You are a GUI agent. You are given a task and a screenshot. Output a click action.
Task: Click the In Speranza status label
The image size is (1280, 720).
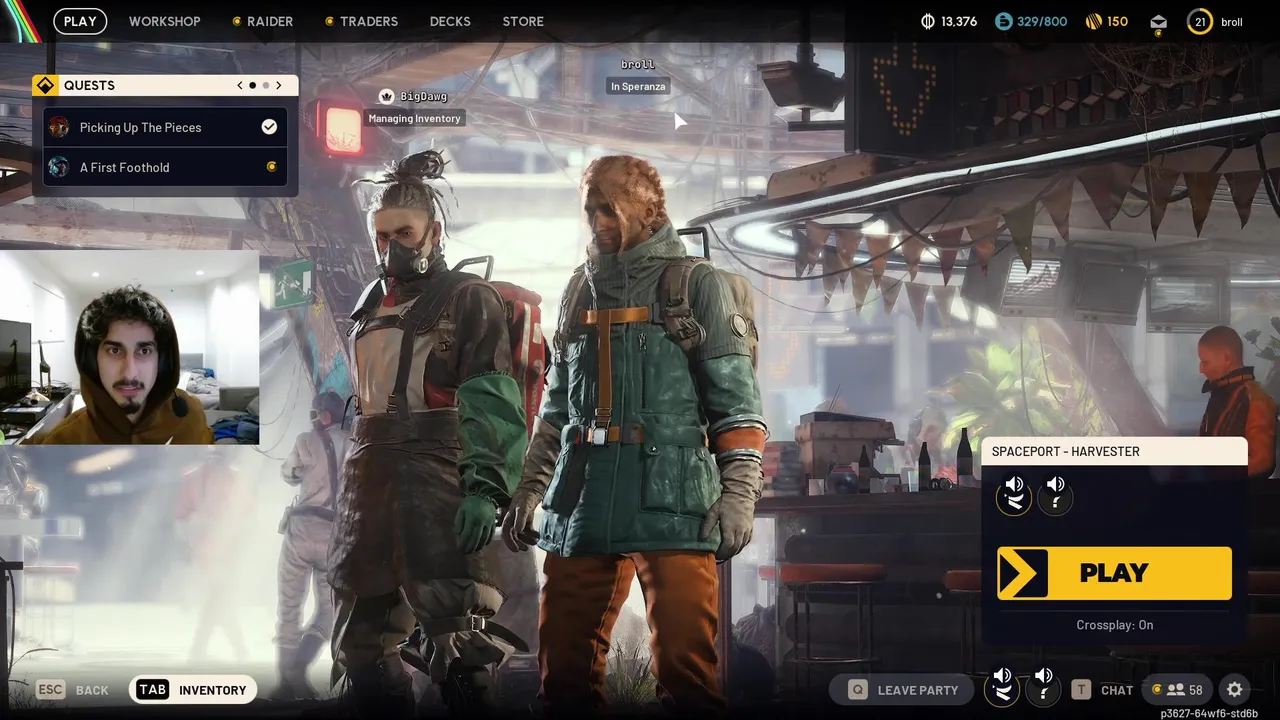[x=638, y=87]
